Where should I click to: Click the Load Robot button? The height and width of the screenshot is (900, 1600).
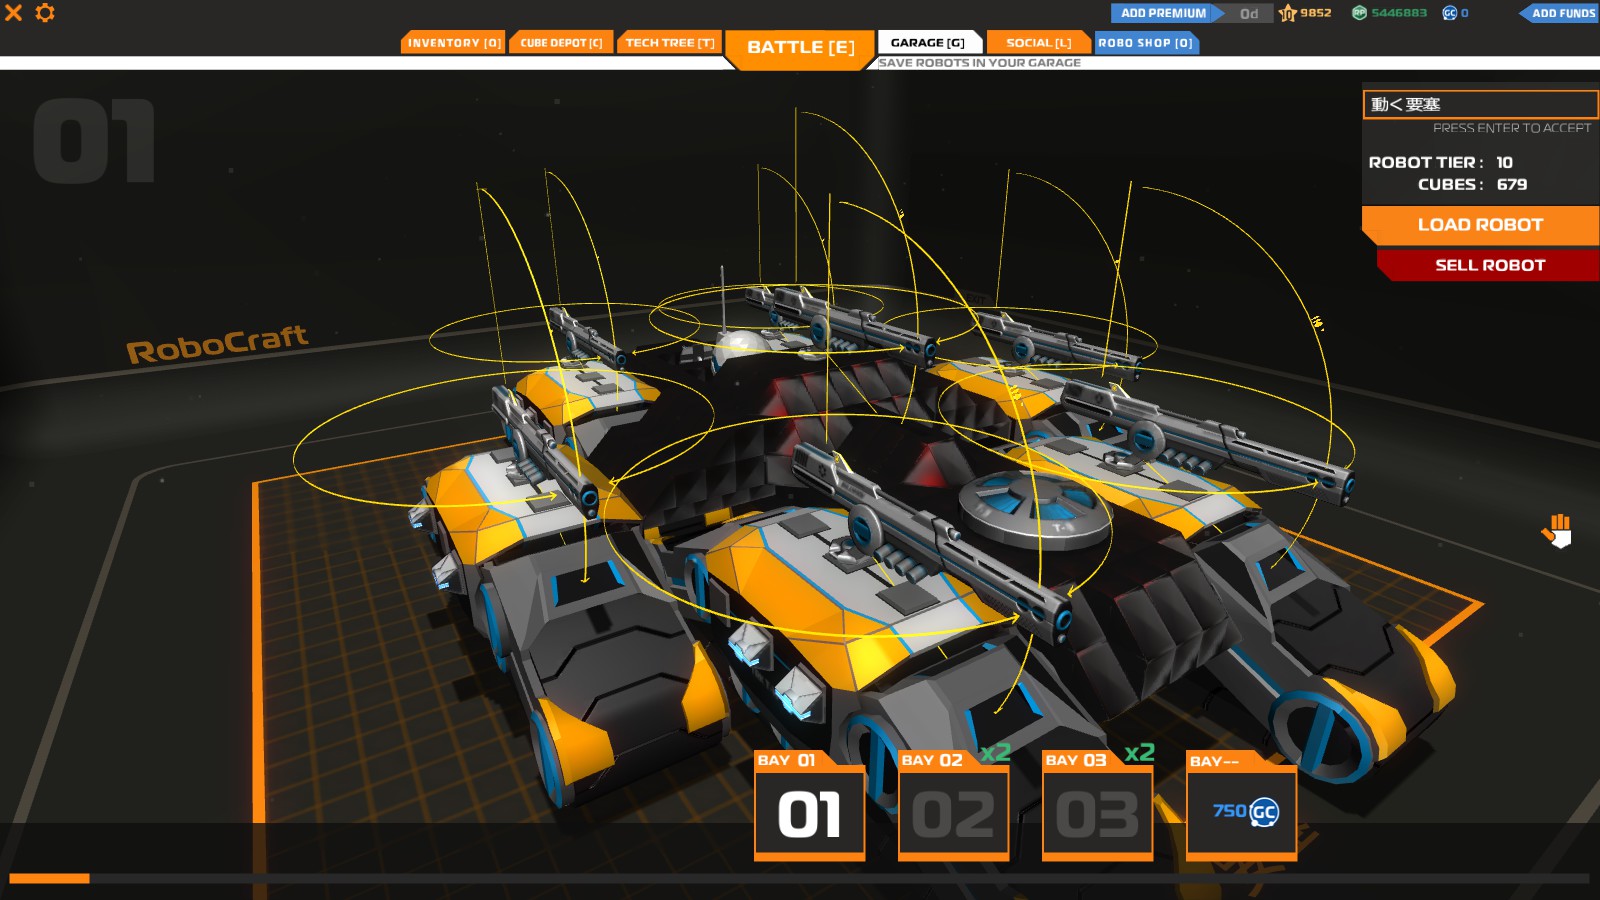tap(1481, 225)
